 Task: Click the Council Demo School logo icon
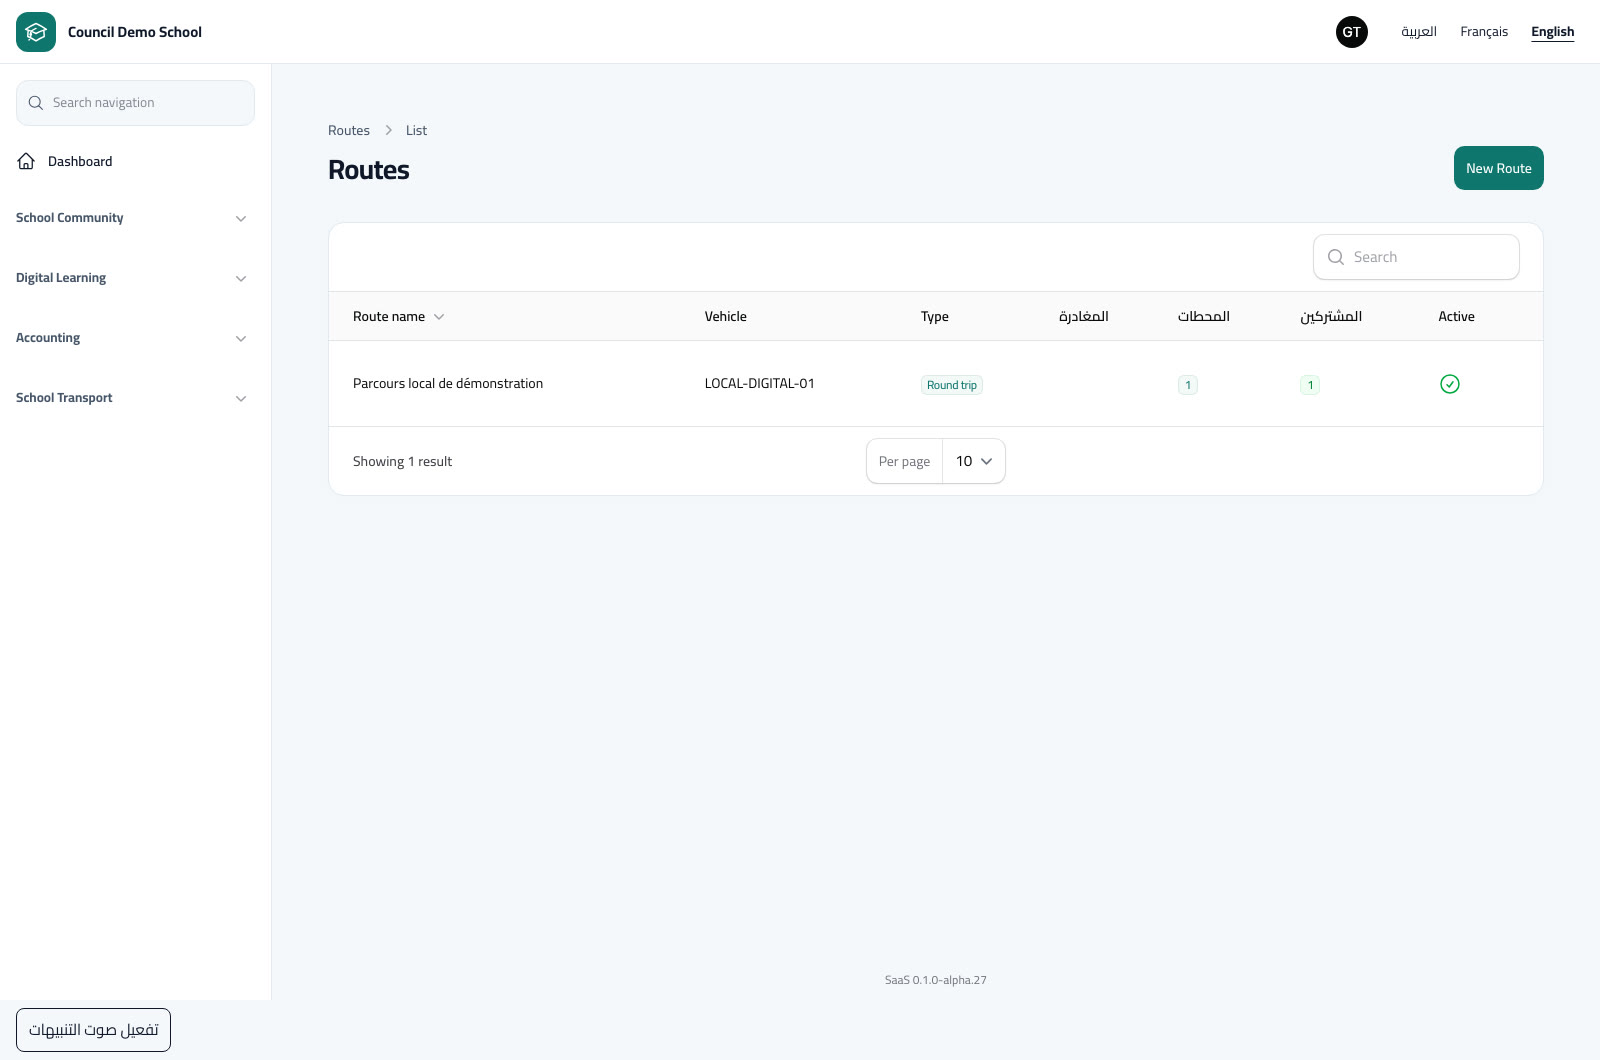(x=36, y=32)
